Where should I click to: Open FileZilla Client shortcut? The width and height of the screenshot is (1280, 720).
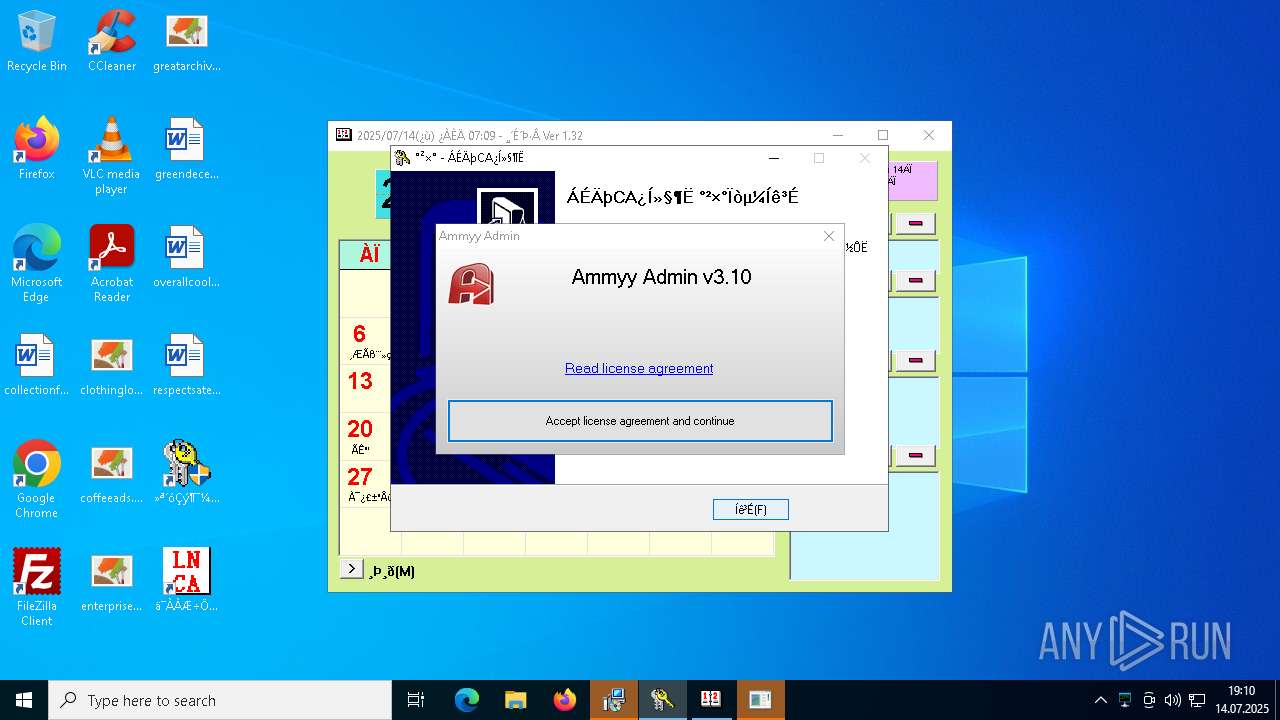[x=36, y=588]
